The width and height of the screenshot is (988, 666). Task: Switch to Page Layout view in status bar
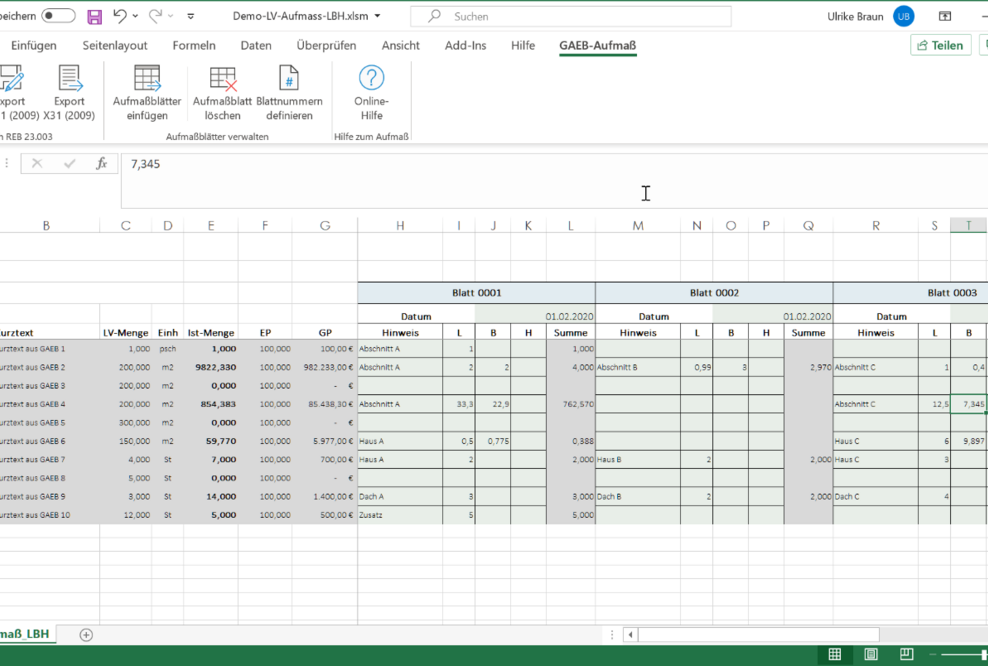click(870, 655)
